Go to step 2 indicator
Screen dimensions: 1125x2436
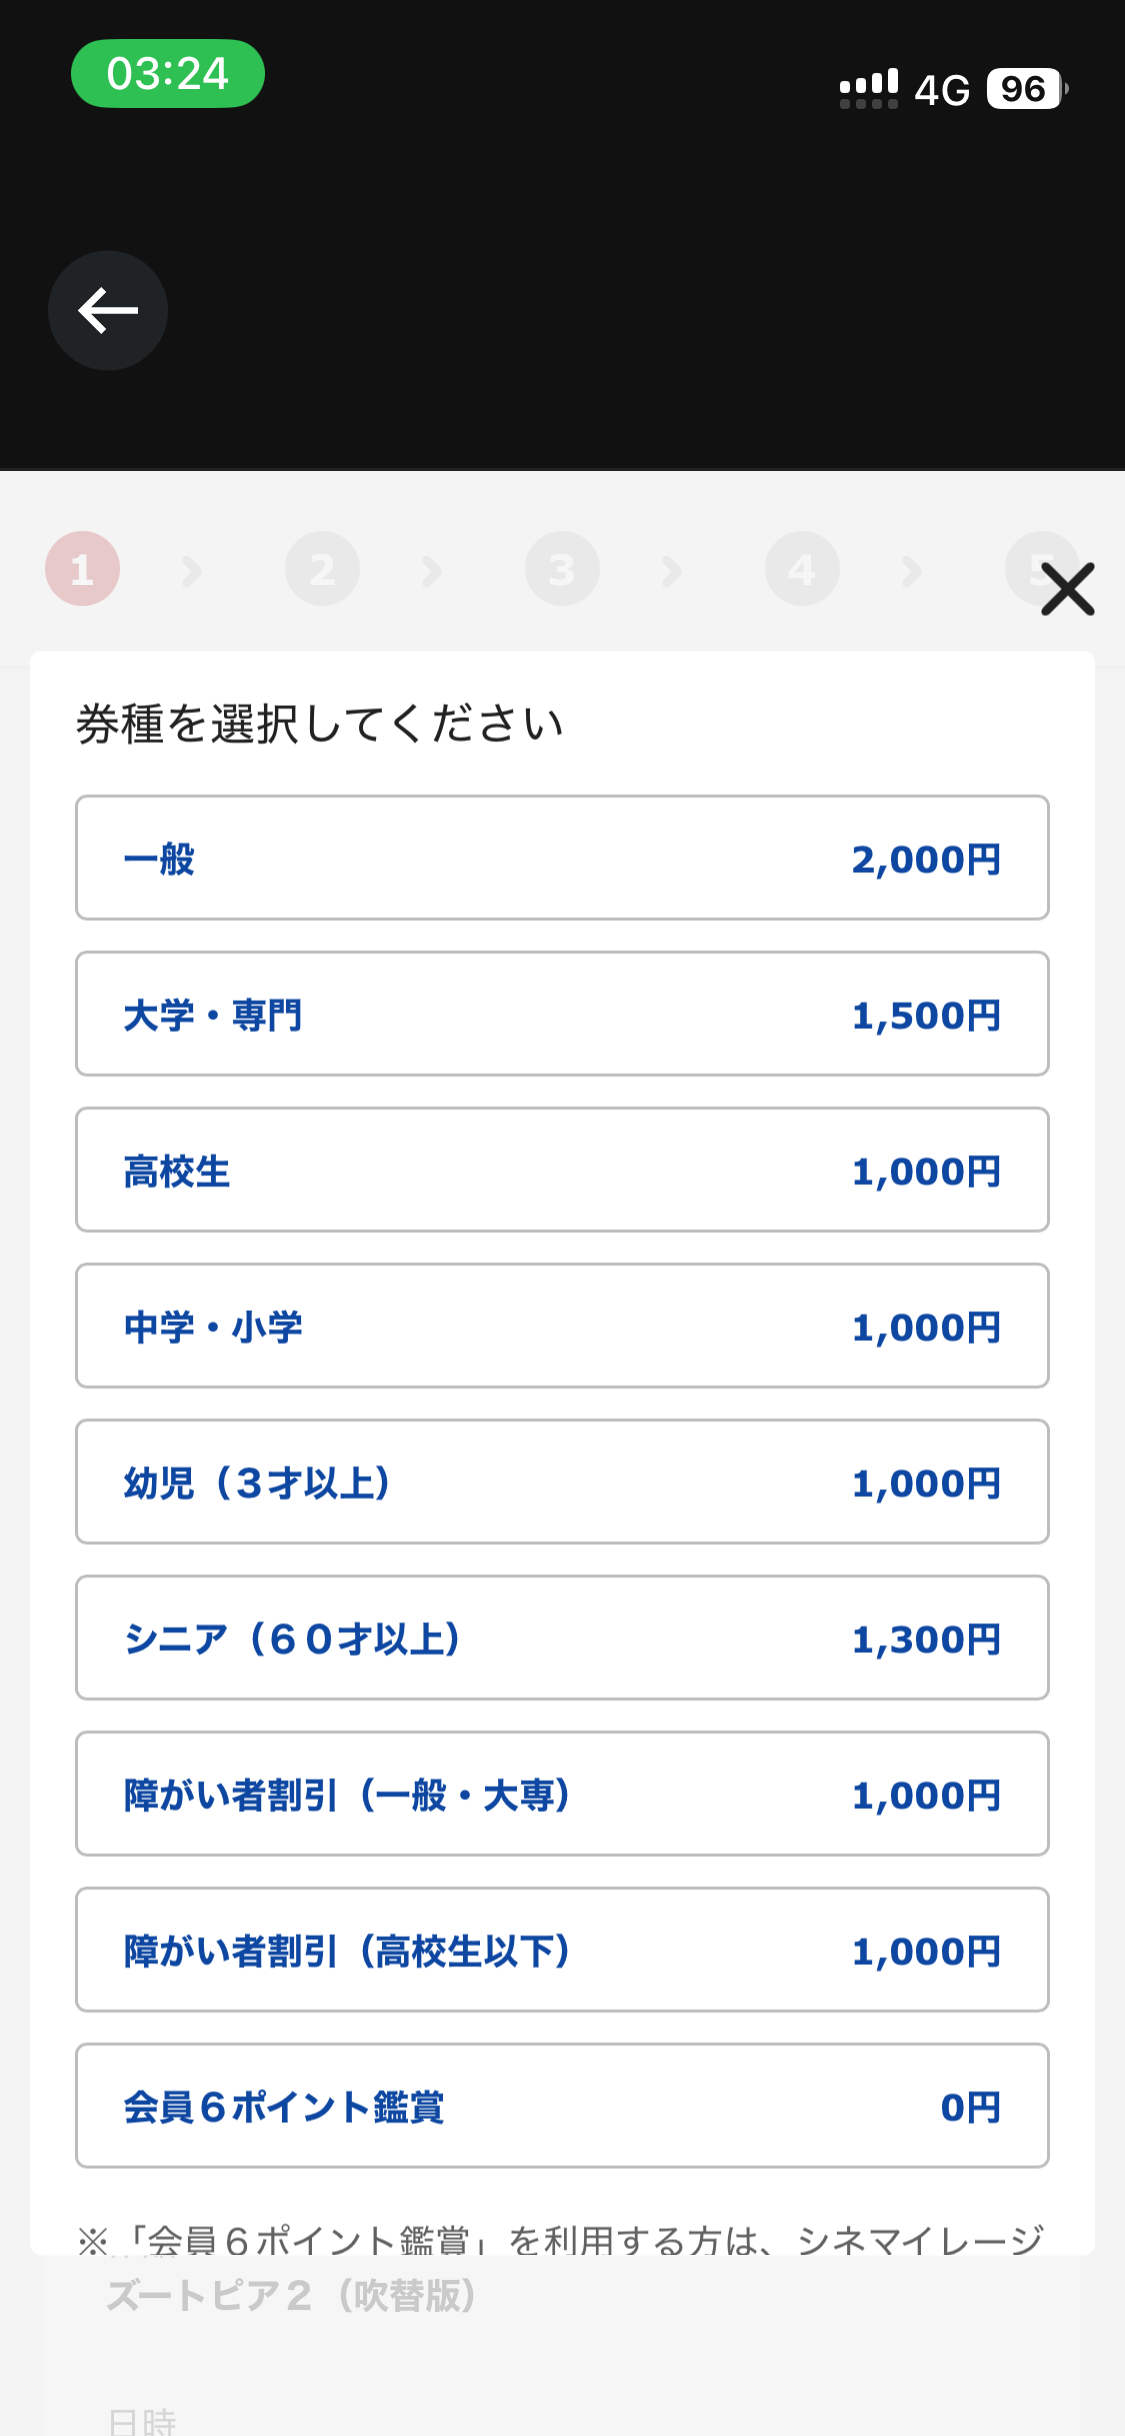322,569
